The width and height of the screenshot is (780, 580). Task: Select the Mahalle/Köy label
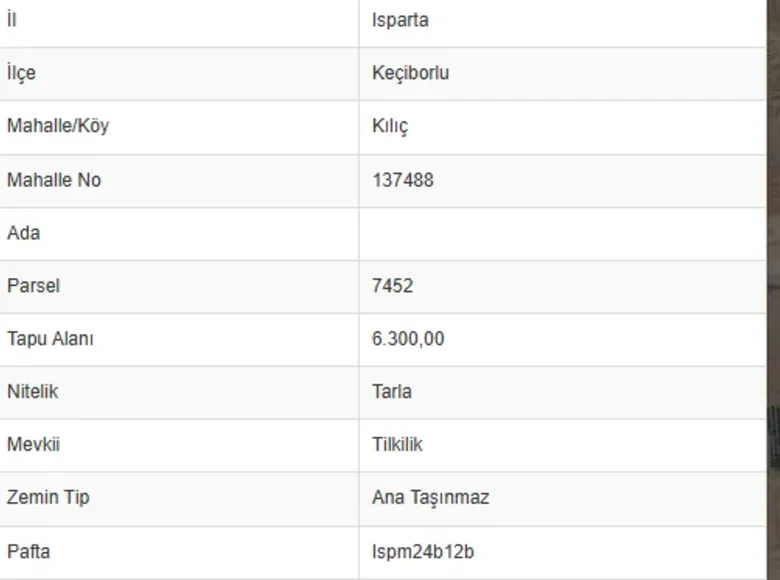coord(58,127)
